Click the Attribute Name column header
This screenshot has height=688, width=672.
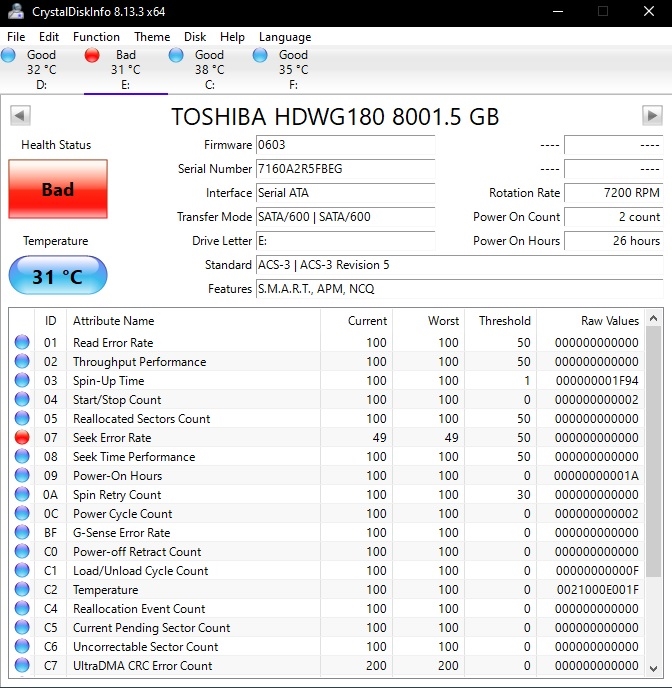[x=193, y=321]
